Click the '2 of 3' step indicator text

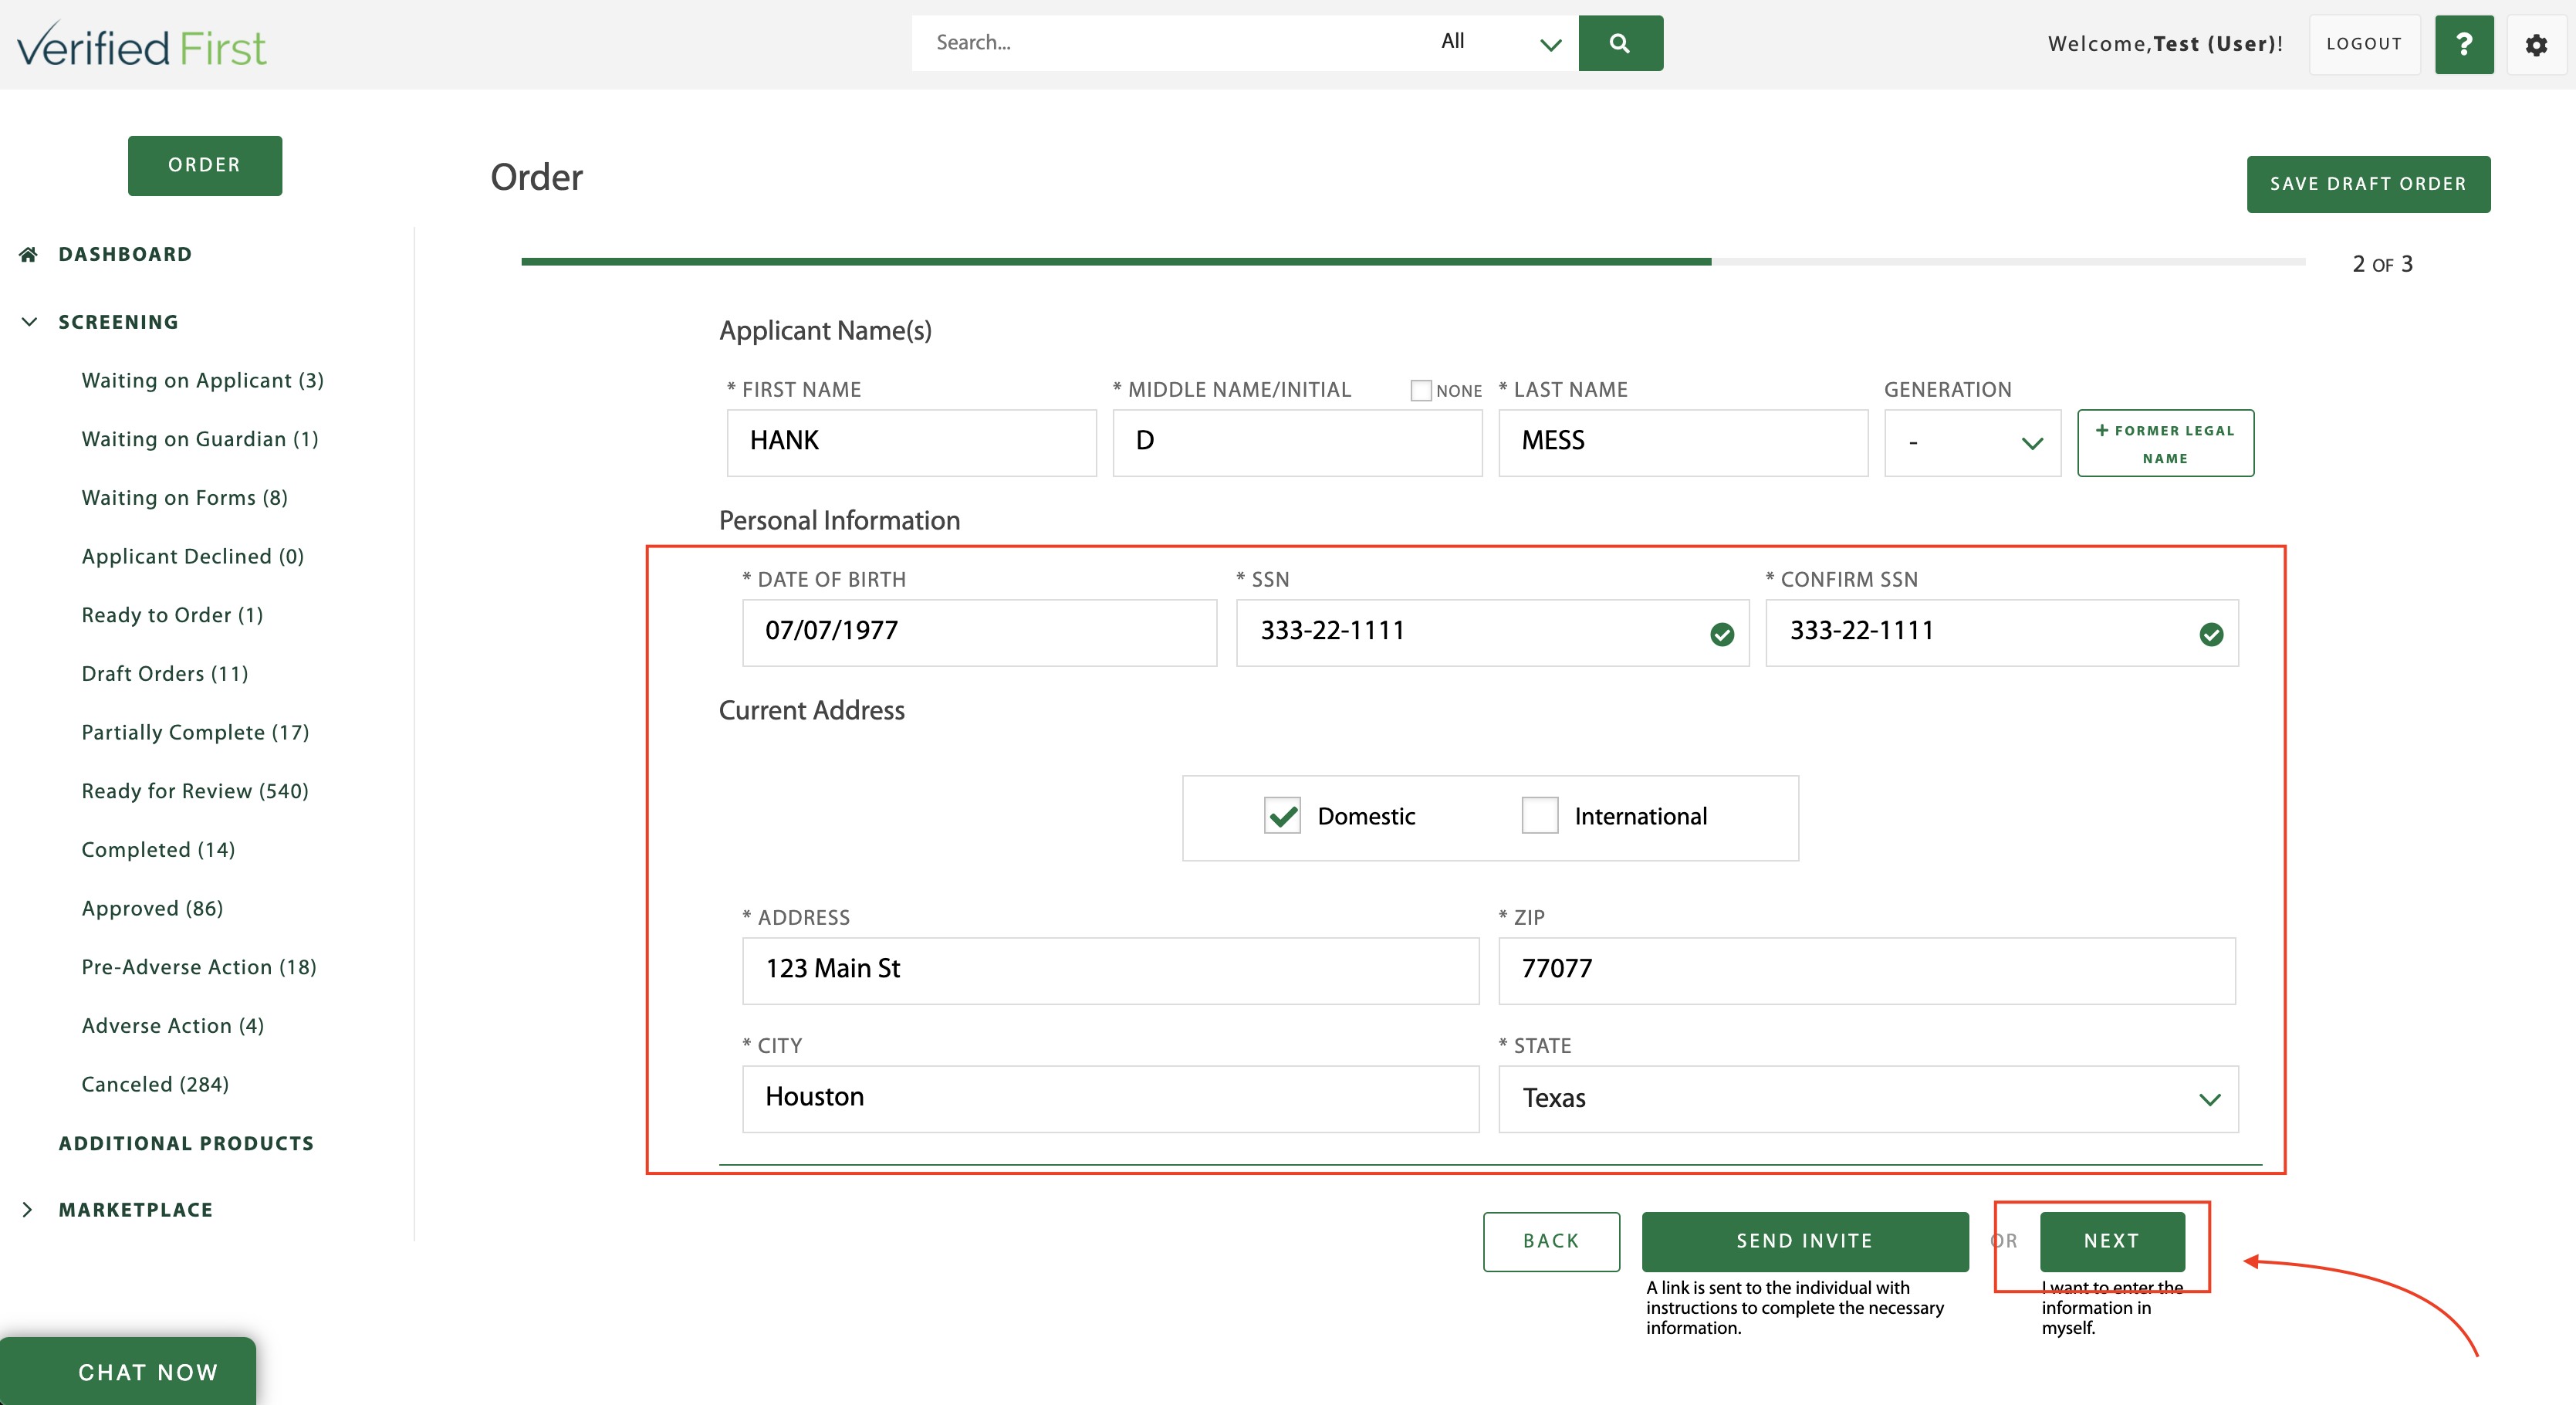(2383, 264)
